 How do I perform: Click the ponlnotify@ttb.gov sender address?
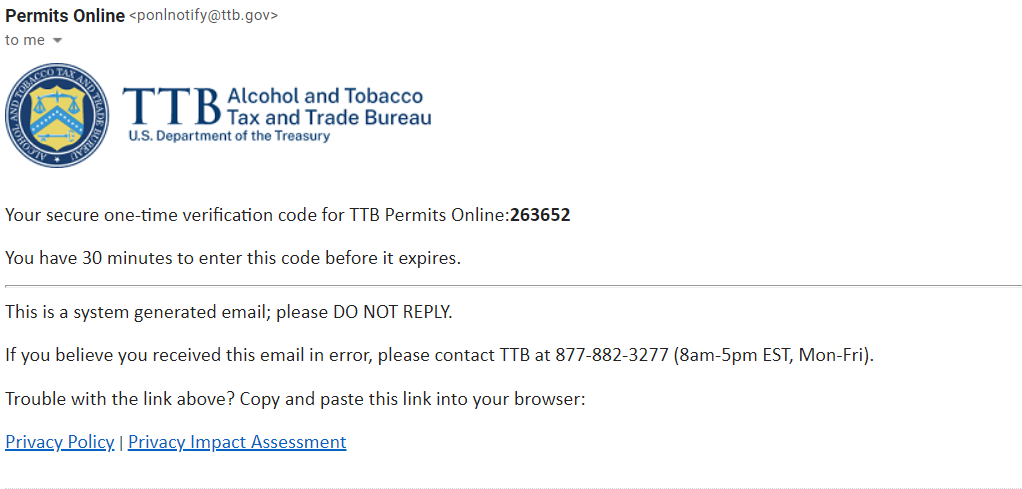pos(204,16)
